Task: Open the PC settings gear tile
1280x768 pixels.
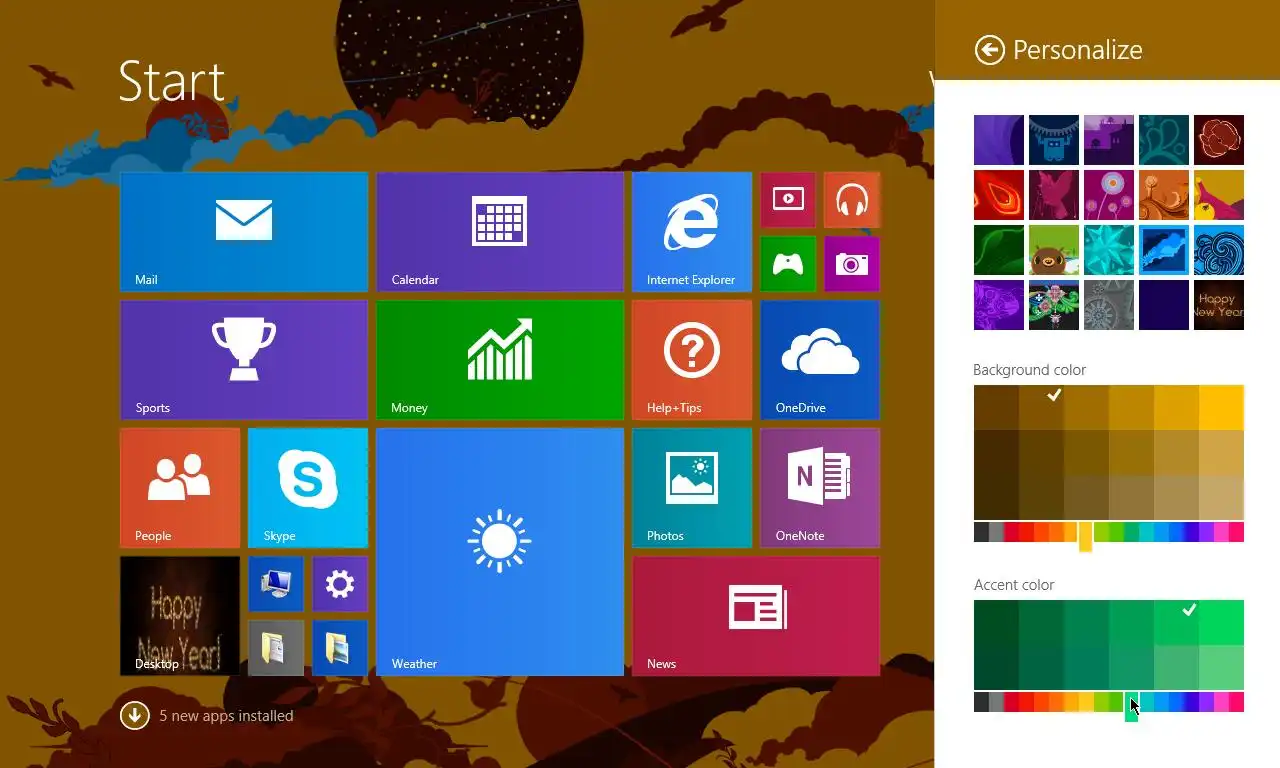Action: (340, 584)
